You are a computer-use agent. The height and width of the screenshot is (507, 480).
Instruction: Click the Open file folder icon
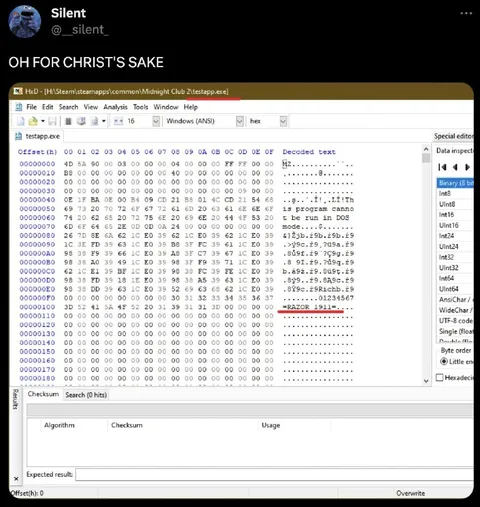(33, 121)
